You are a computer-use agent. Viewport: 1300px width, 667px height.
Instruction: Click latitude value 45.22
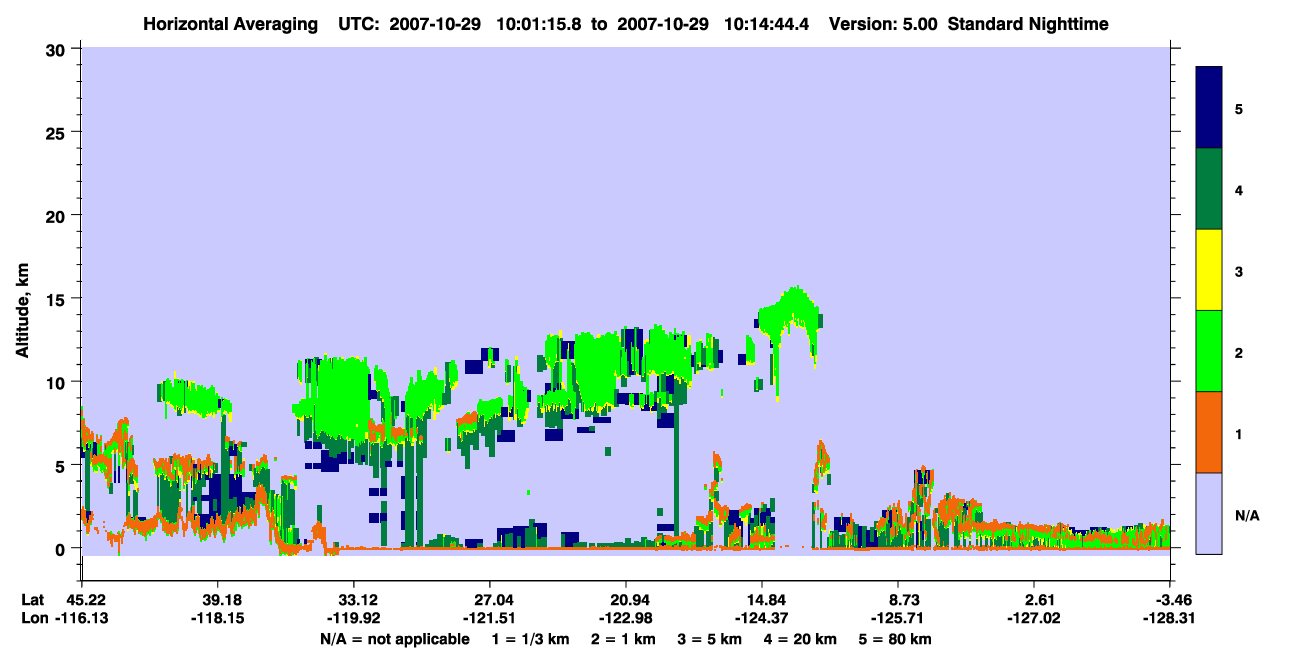[86, 600]
